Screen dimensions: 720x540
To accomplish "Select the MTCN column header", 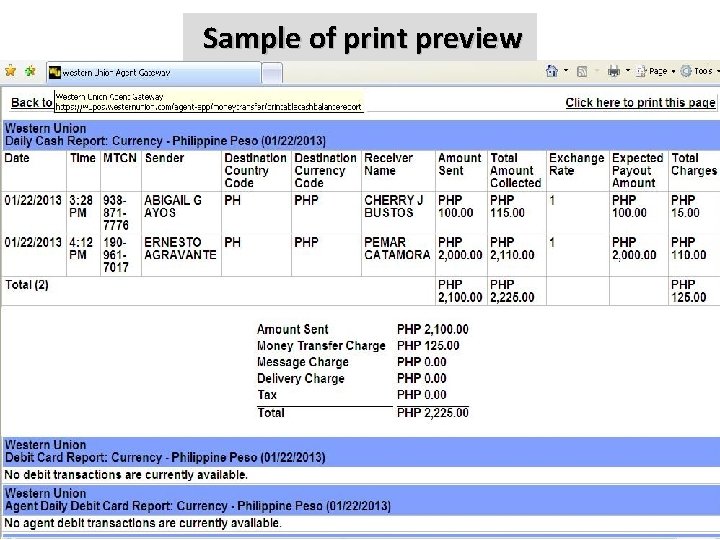I will click(x=120, y=158).
